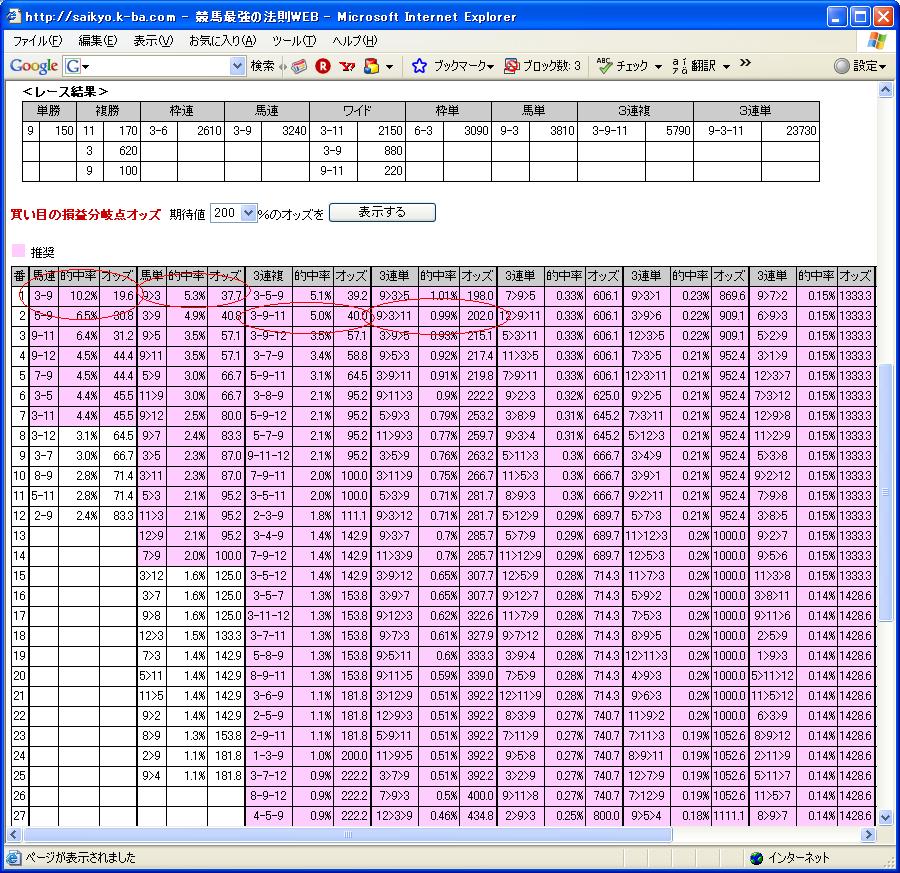Click the 表示する button
Image resolution: width=900 pixels, height=873 pixels.
pos(382,212)
